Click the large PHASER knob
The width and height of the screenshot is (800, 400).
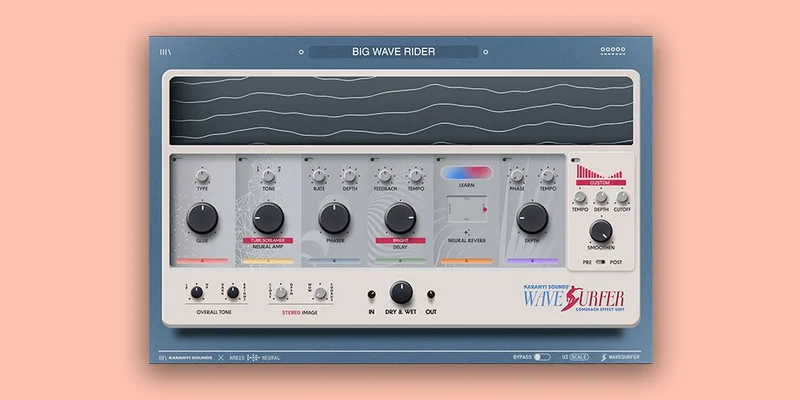(x=334, y=218)
